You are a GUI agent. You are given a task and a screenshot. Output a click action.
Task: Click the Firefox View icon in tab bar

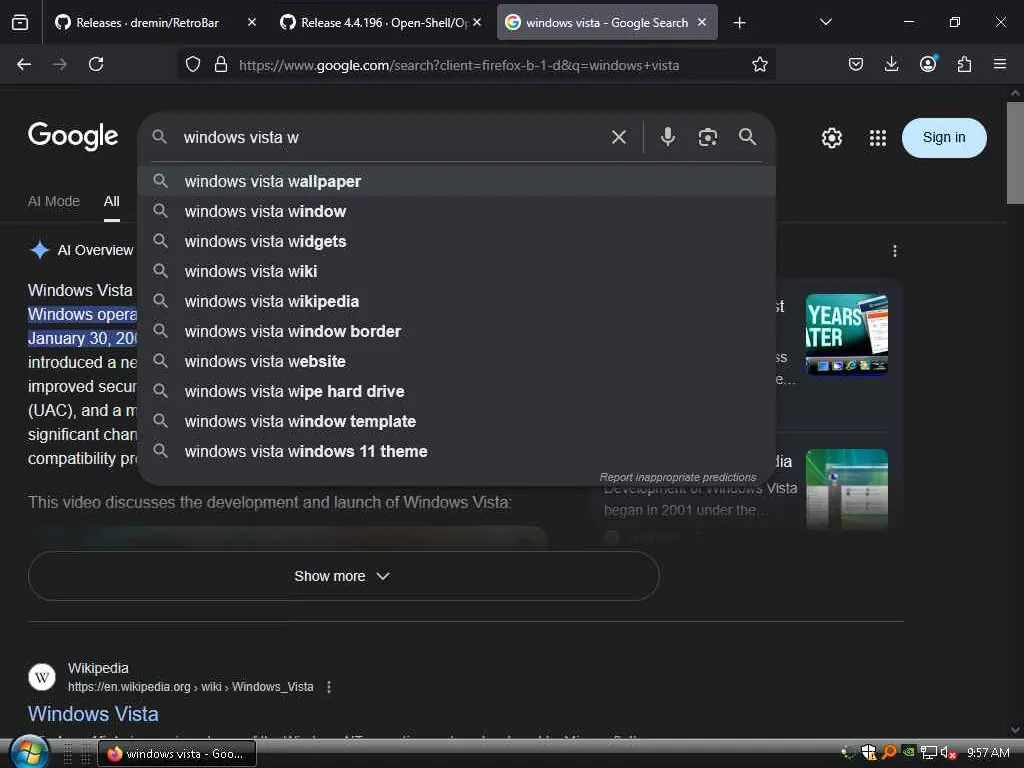pos(20,22)
